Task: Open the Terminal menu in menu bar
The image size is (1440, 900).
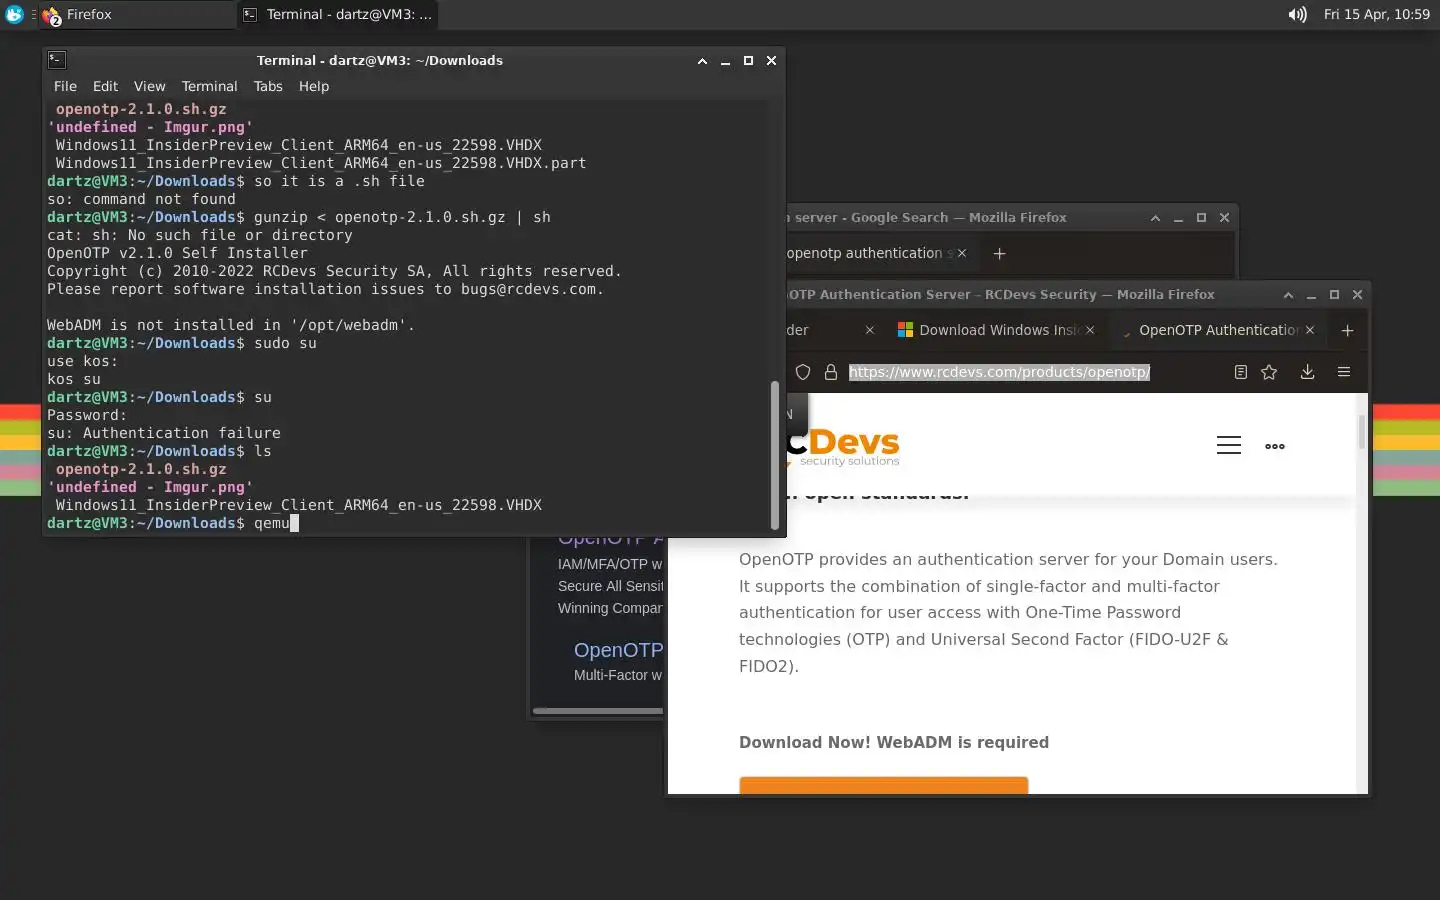Action: click(x=209, y=86)
